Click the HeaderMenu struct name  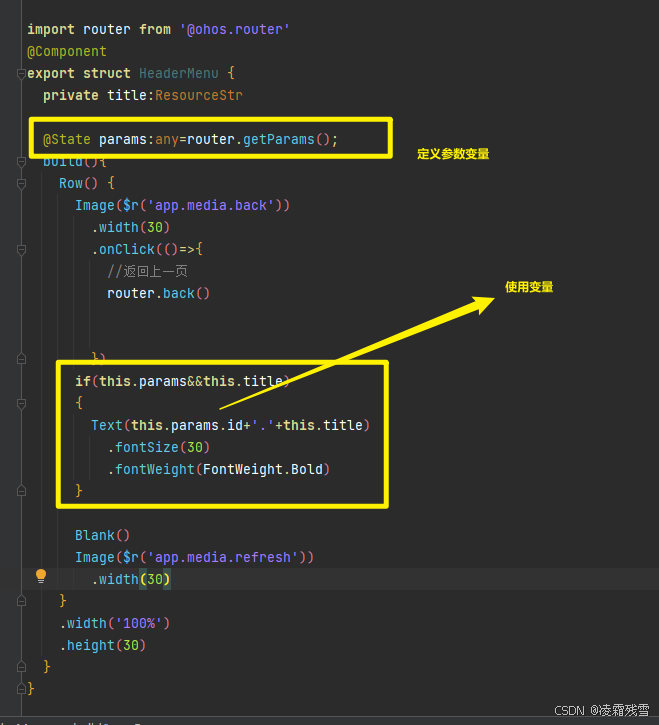coord(179,74)
